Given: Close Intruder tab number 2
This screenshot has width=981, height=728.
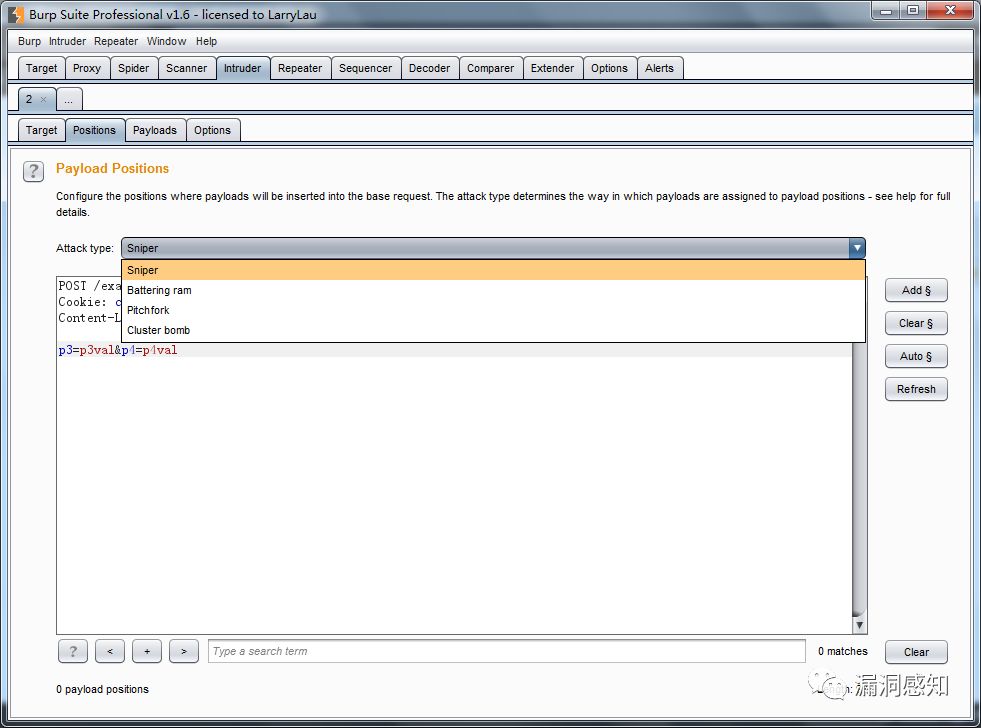Looking at the screenshot, I should tap(43, 99).
